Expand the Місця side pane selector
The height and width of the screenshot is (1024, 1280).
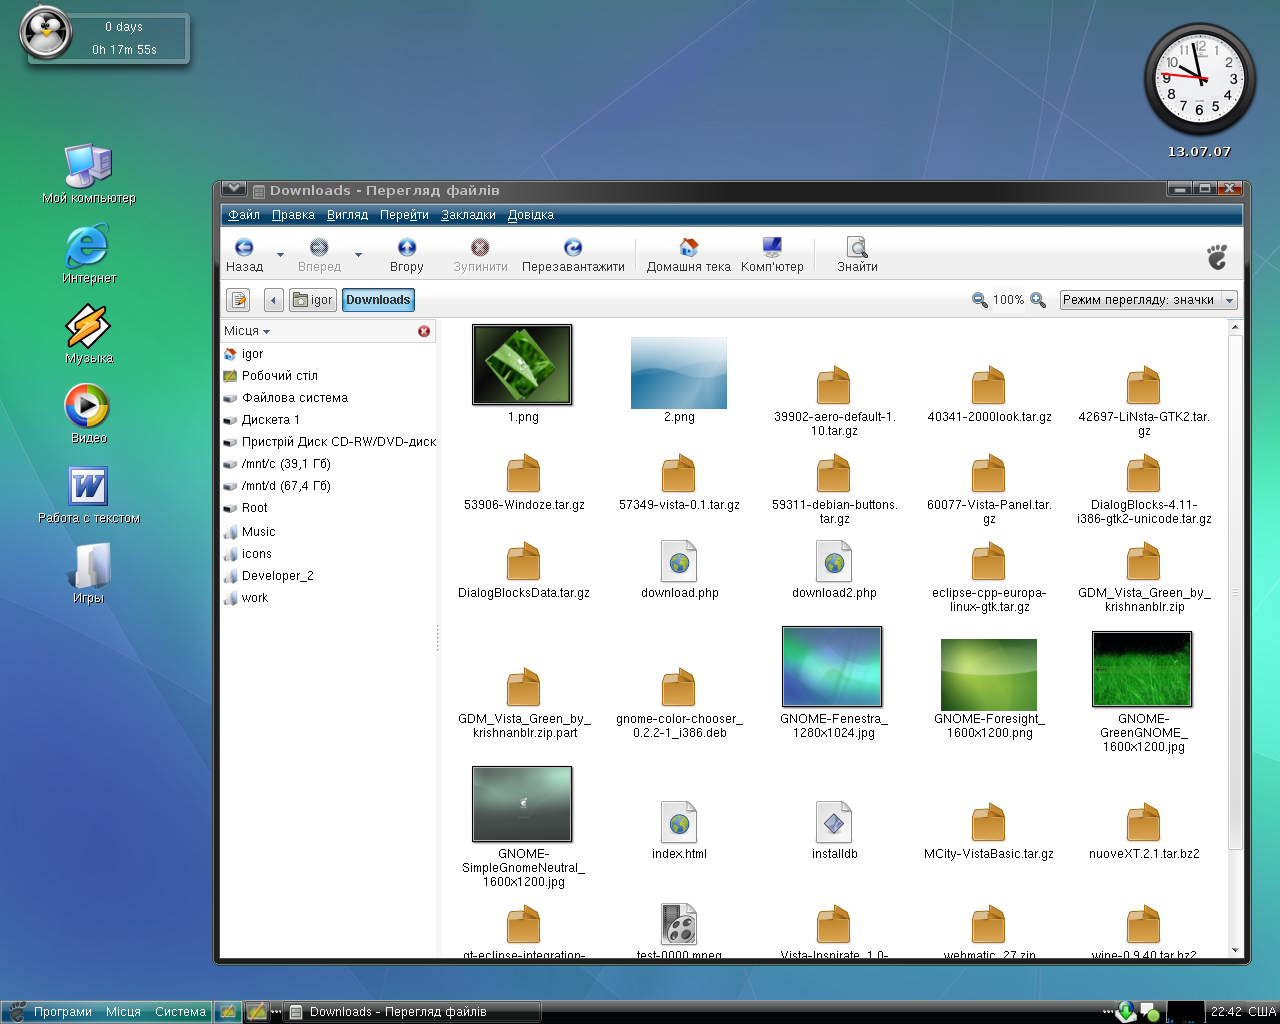pyautogui.click(x=247, y=331)
